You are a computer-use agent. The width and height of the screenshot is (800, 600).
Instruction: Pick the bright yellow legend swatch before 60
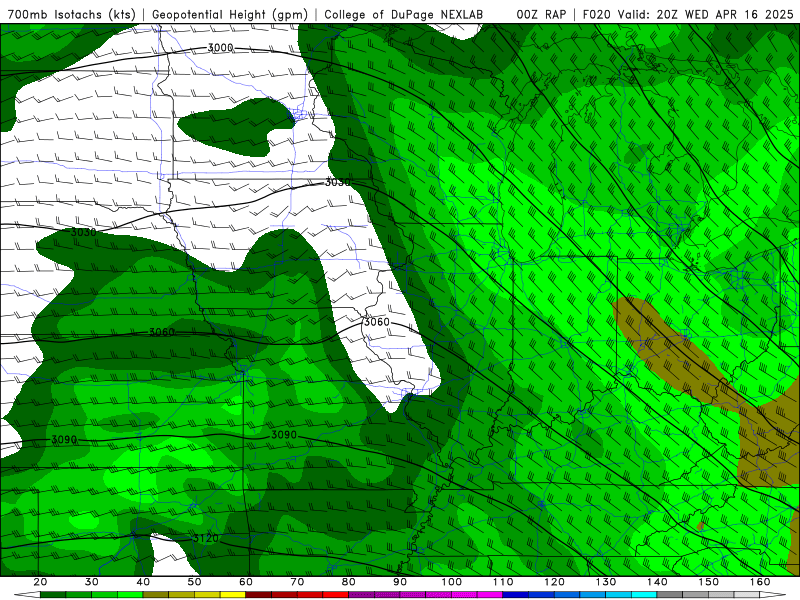(x=233, y=595)
